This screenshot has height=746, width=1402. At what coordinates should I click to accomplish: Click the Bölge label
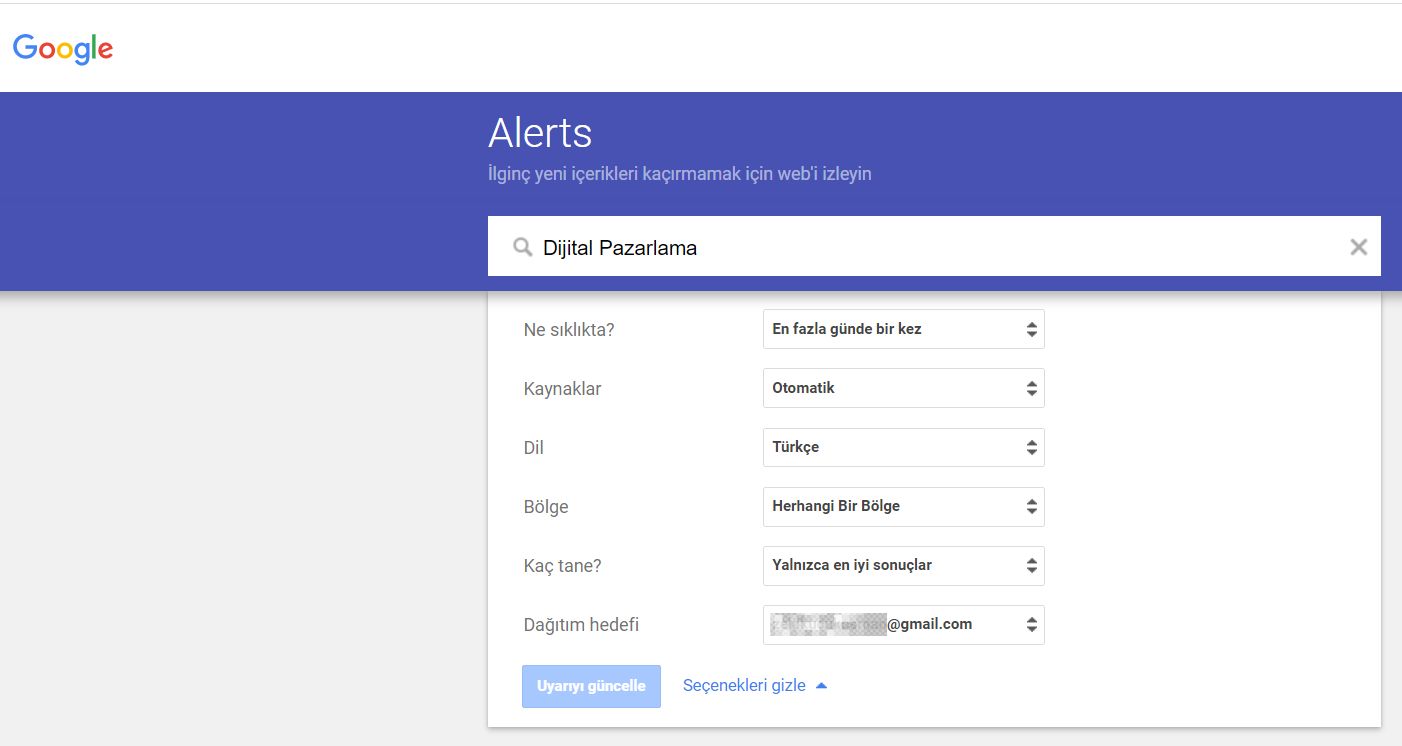pos(546,507)
